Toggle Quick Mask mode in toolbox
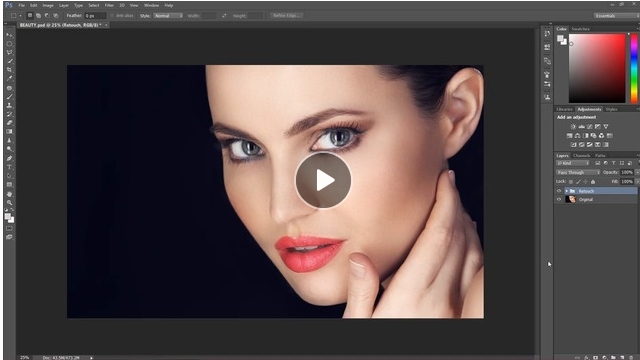 pos(9,228)
